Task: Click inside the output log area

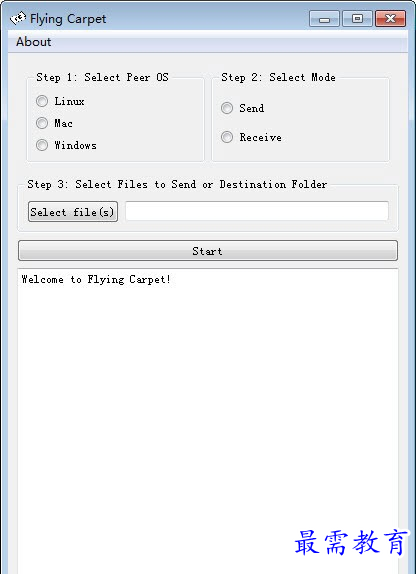Action: [208, 421]
